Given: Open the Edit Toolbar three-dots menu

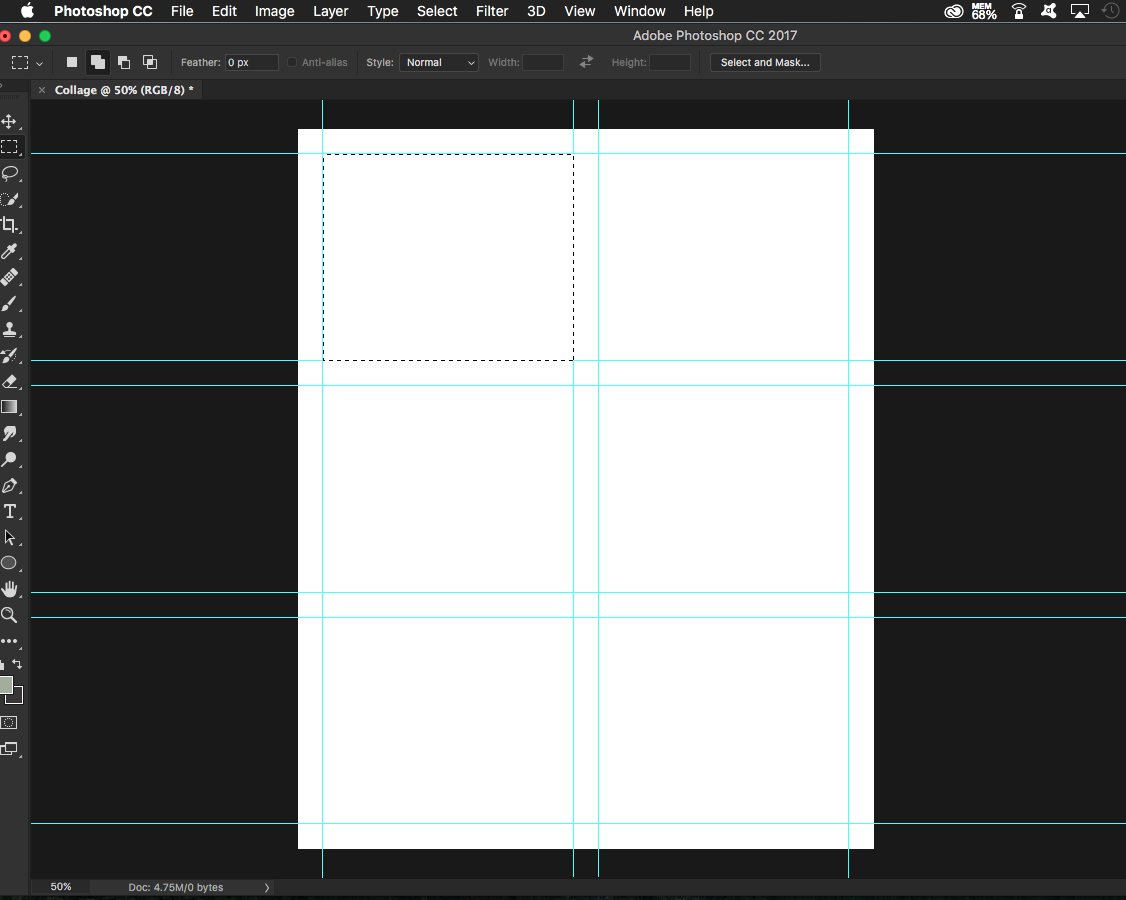Looking at the screenshot, I should tap(9, 641).
